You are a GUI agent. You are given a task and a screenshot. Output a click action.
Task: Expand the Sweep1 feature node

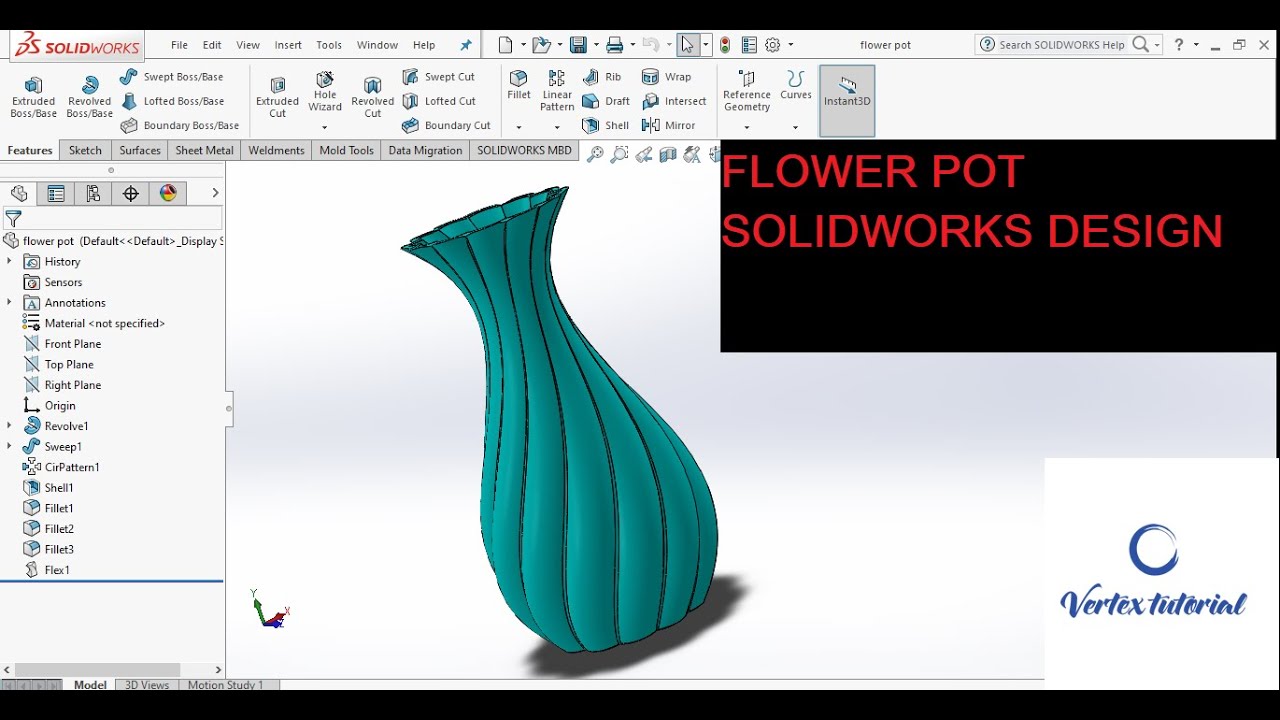(x=10, y=446)
